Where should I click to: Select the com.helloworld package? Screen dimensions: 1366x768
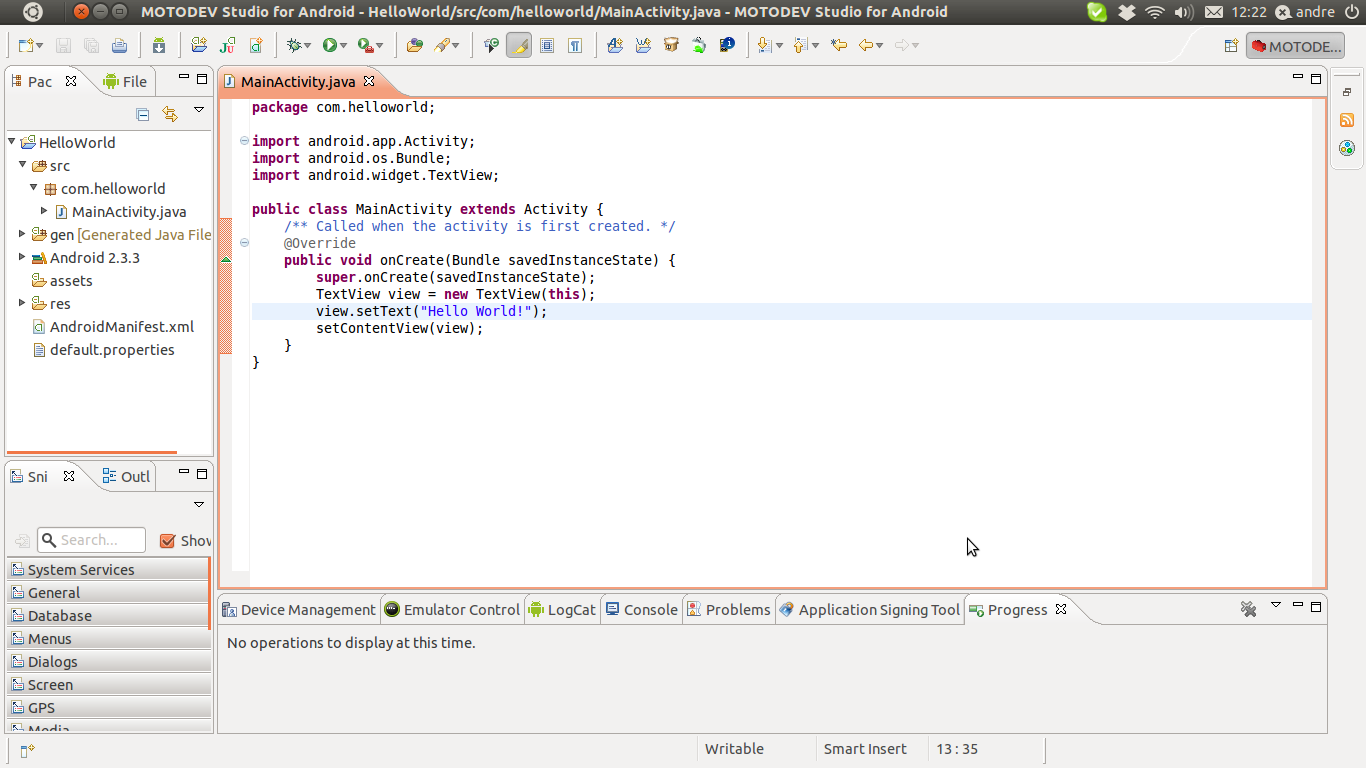(104, 189)
